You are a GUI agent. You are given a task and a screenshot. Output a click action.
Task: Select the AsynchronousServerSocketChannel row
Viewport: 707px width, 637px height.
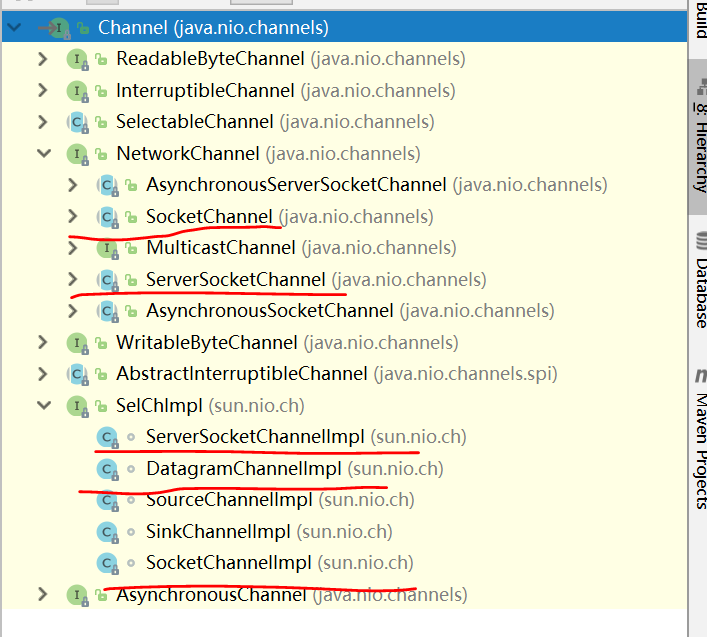(344, 185)
